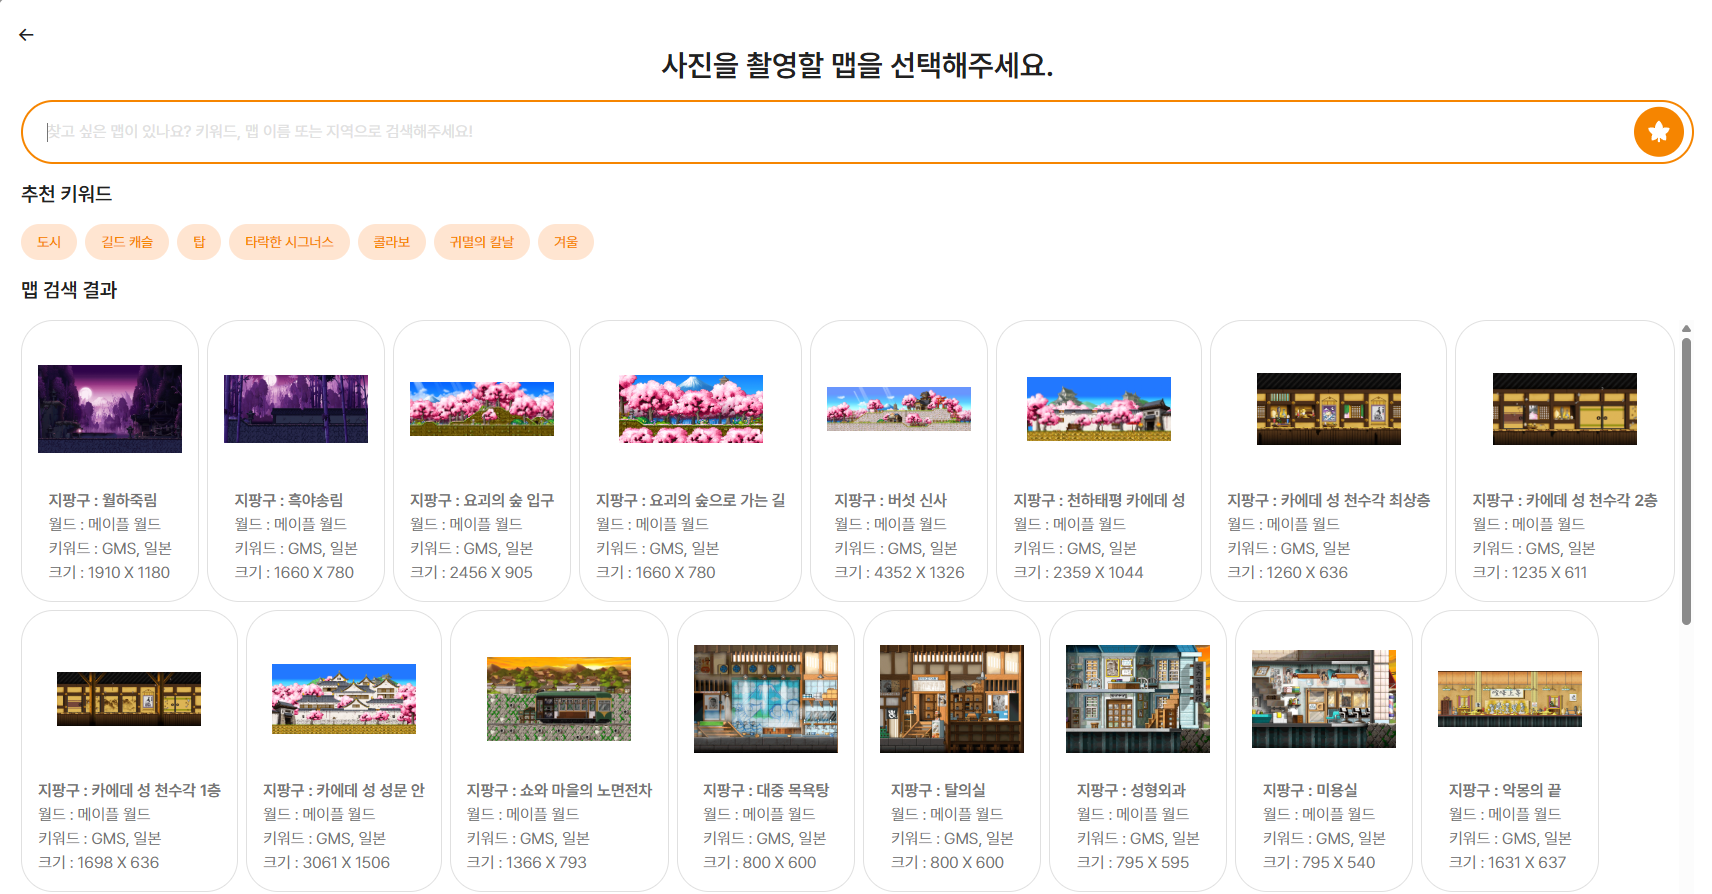
Task: Click the '크기 : 795 X 540' size text
Action: pyautogui.click(x=1318, y=863)
